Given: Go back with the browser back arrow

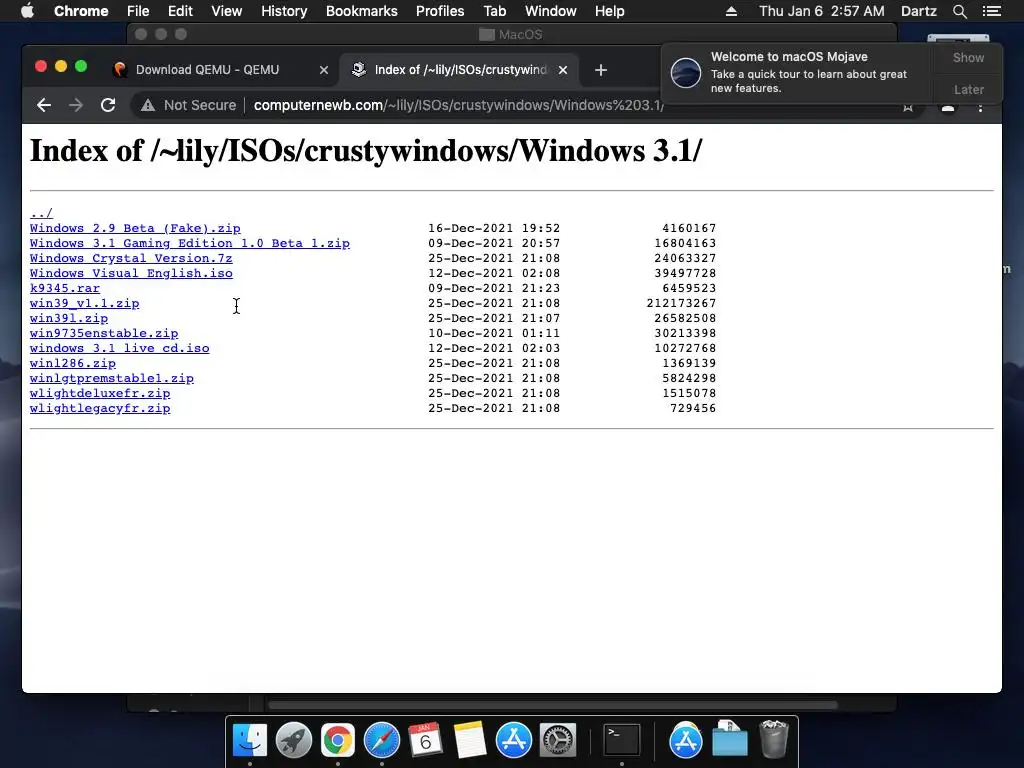Looking at the screenshot, I should click(x=44, y=105).
